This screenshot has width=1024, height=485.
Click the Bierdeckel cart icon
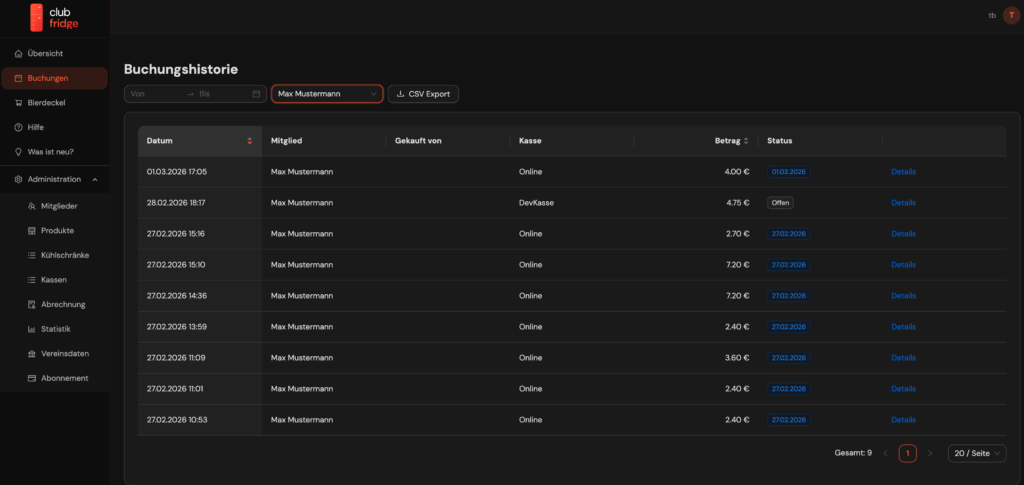click(18, 103)
